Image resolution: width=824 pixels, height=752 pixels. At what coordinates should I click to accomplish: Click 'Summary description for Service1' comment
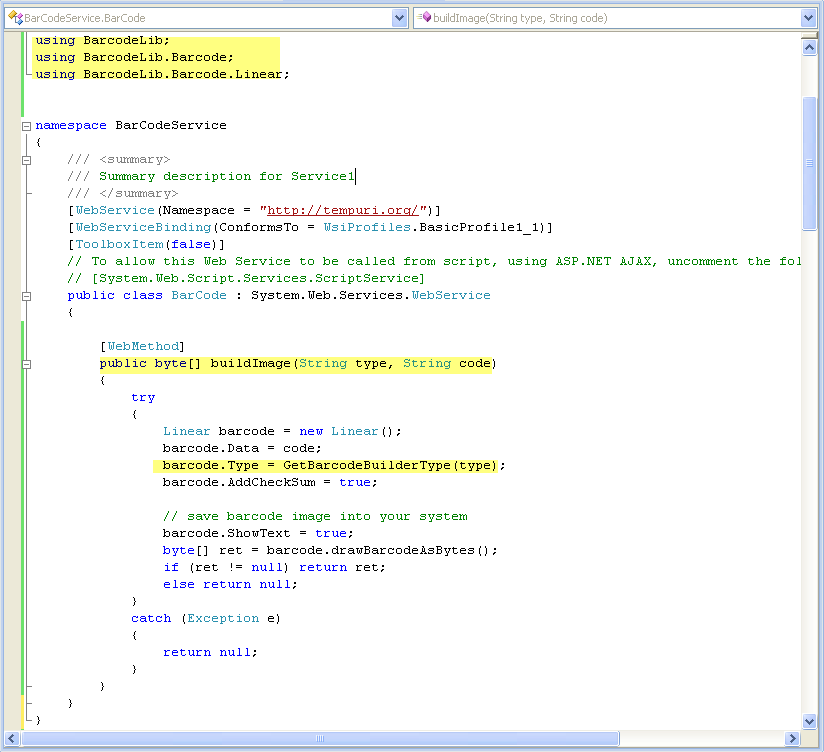tap(227, 176)
